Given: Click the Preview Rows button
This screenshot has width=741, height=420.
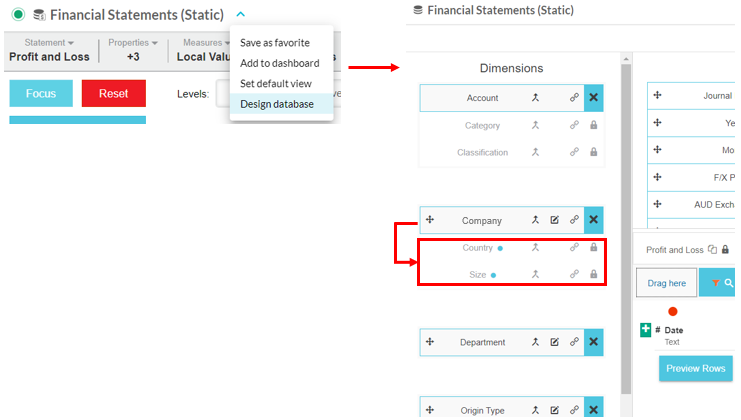Looking at the screenshot, I should [x=696, y=368].
